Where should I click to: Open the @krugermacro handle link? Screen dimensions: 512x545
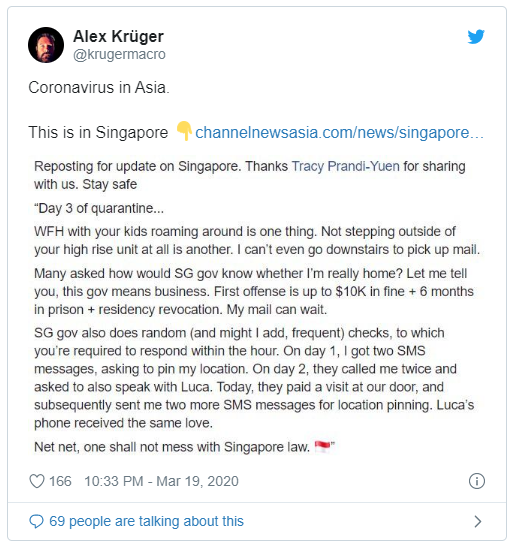[119, 55]
